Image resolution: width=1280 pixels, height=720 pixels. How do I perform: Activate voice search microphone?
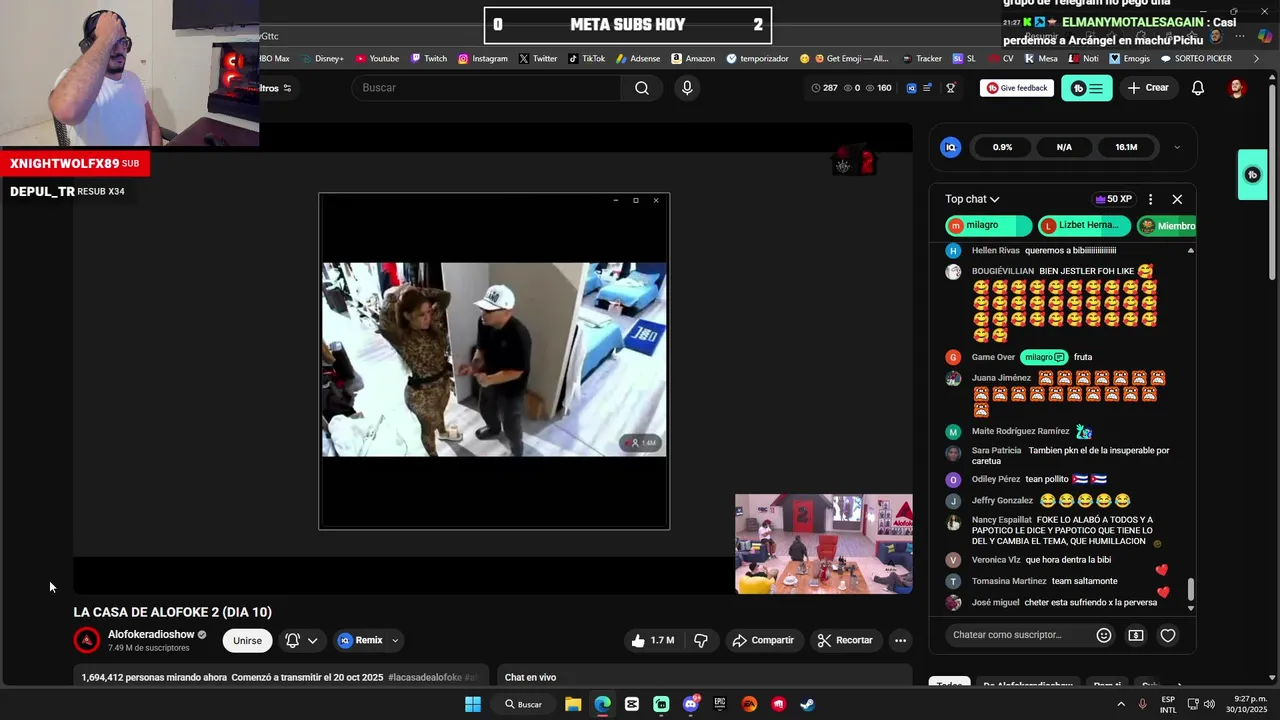tap(687, 88)
